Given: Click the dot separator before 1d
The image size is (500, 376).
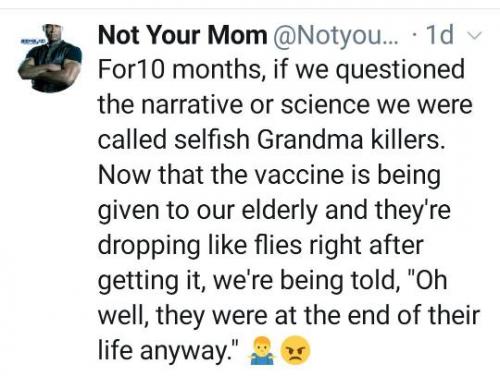Looking at the screenshot, I should click(x=413, y=36).
